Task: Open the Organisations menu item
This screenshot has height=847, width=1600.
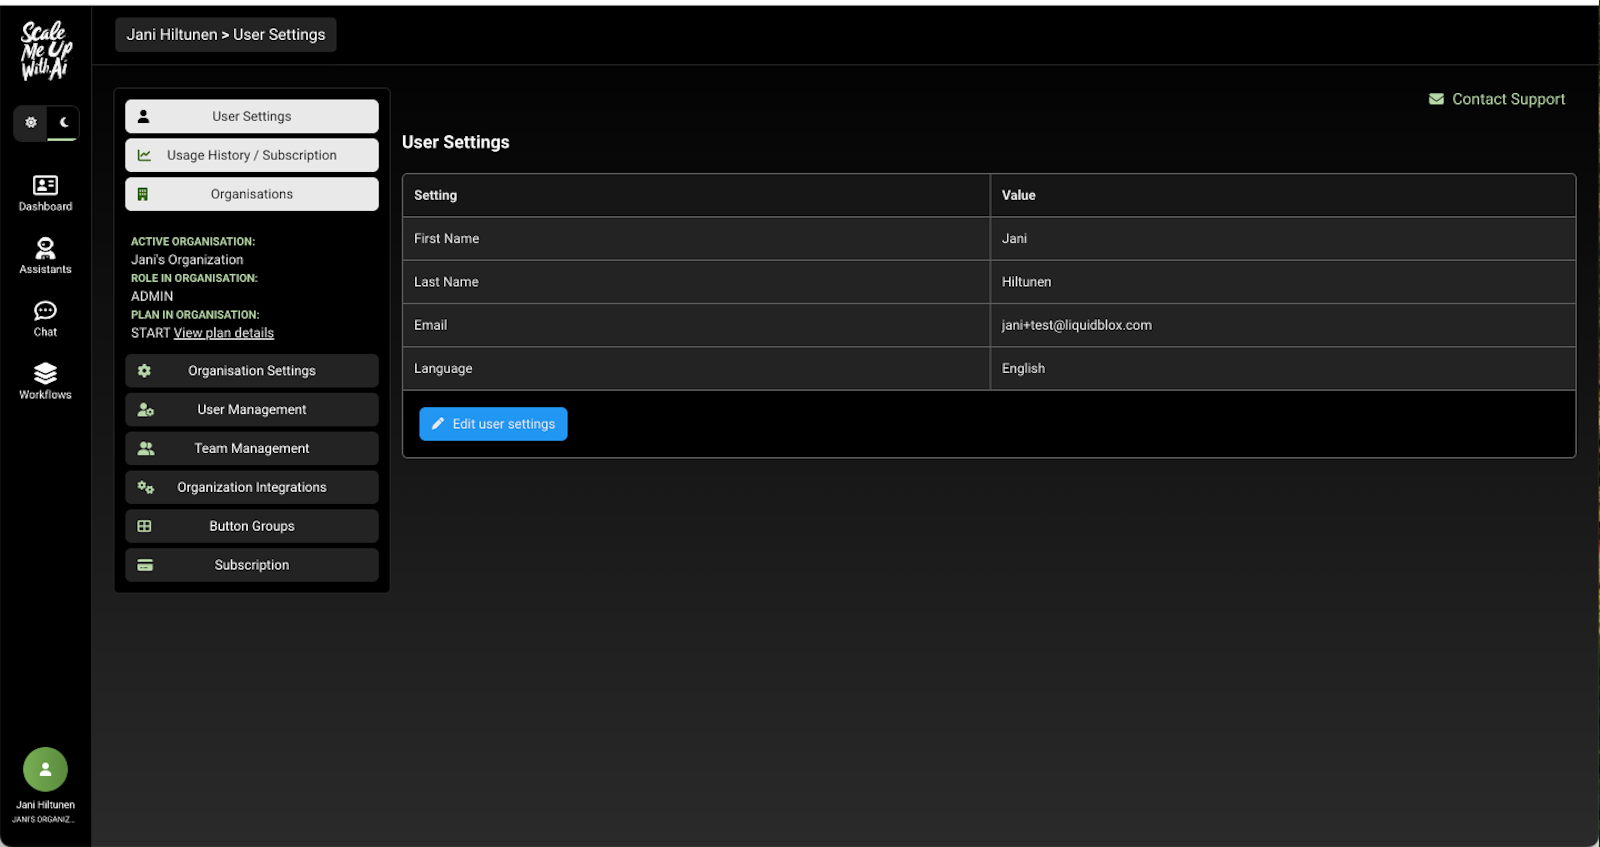Action: [252, 194]
